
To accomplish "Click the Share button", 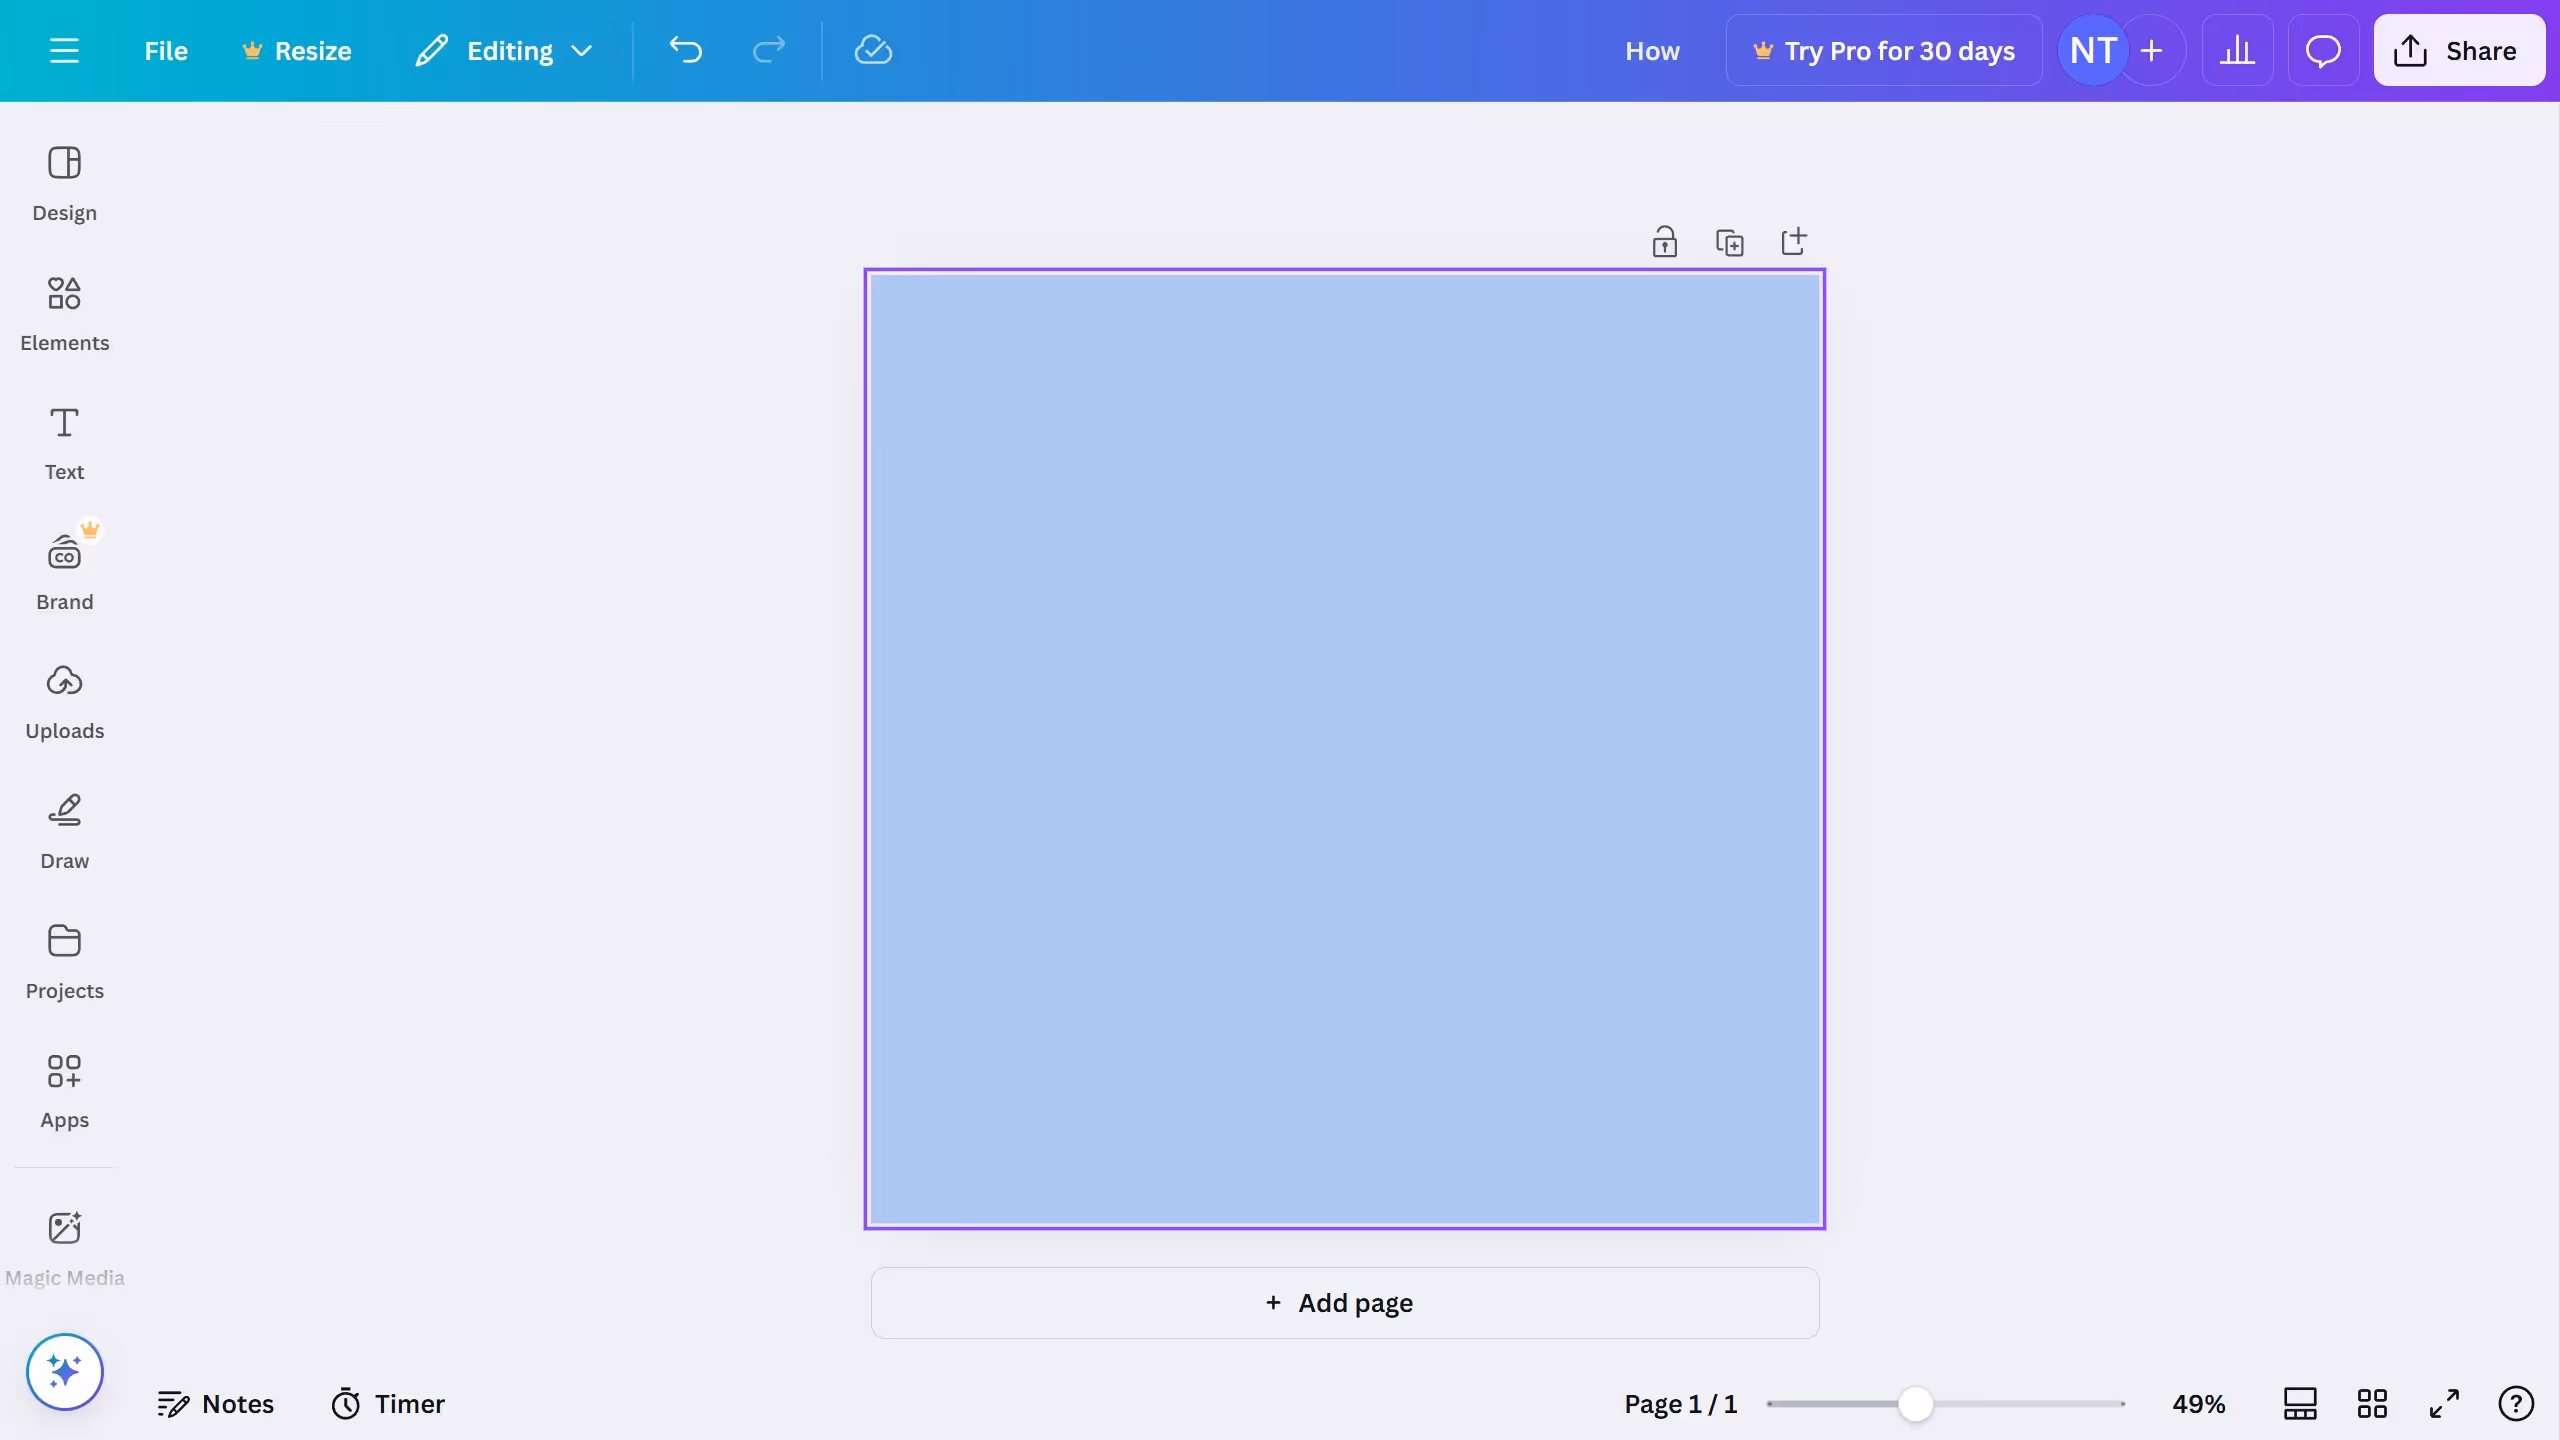I will [x=2459, y=50].
